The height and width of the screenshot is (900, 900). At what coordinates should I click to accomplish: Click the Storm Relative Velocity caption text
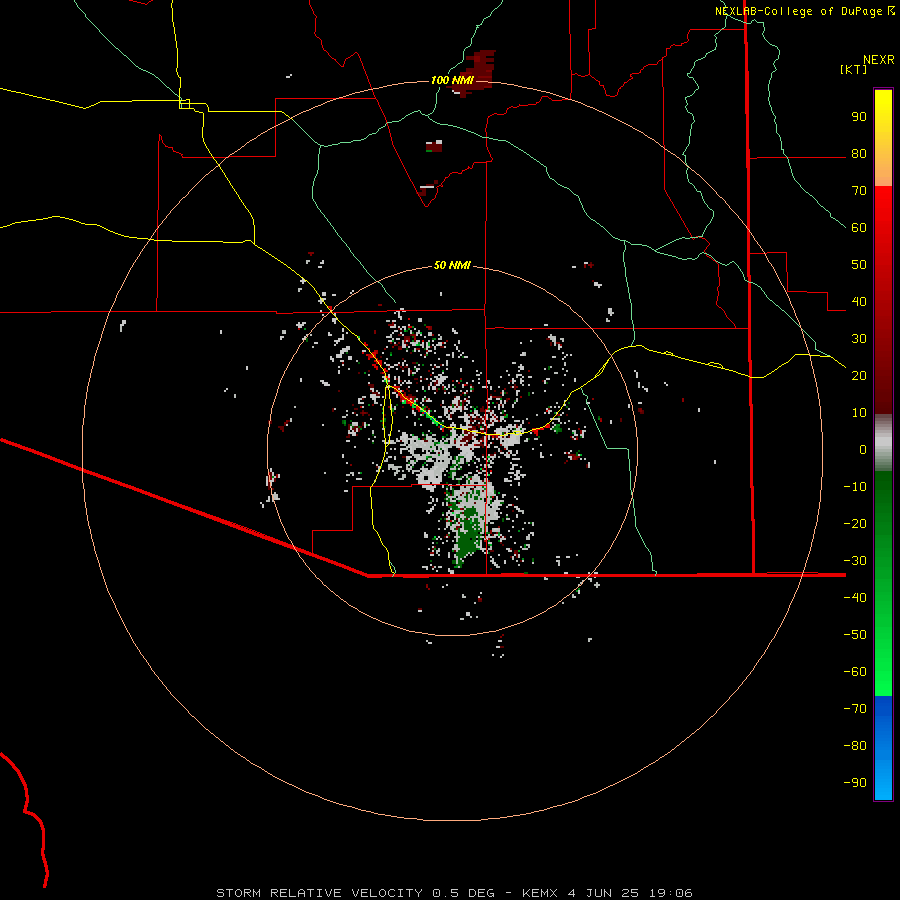454,893
